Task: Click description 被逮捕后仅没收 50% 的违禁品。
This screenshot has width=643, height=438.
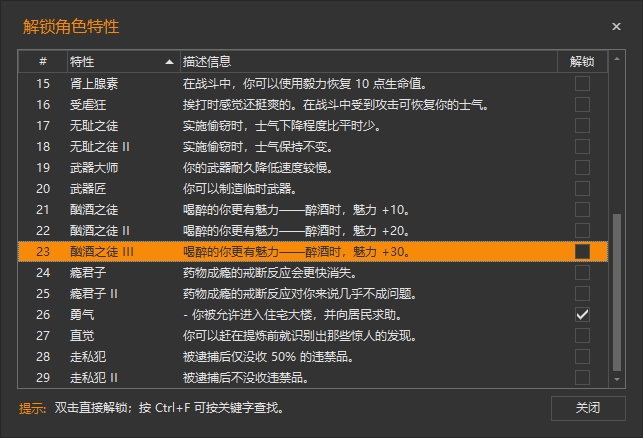Action: point(268,357)
